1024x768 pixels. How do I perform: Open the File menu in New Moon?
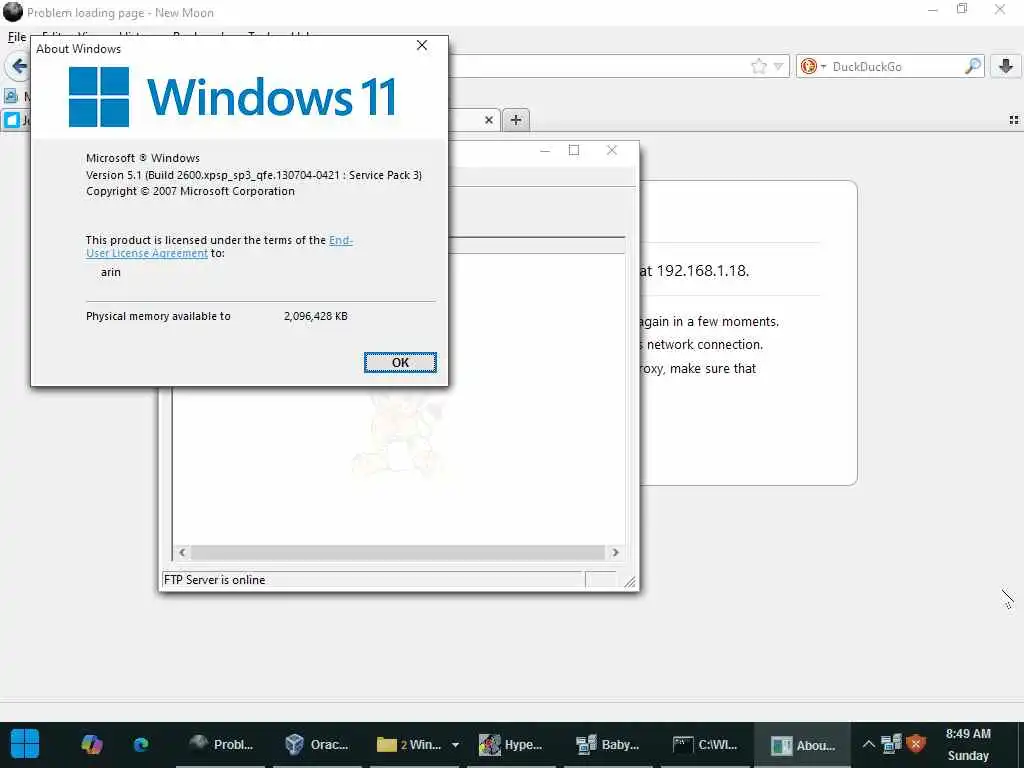(17, 37)
